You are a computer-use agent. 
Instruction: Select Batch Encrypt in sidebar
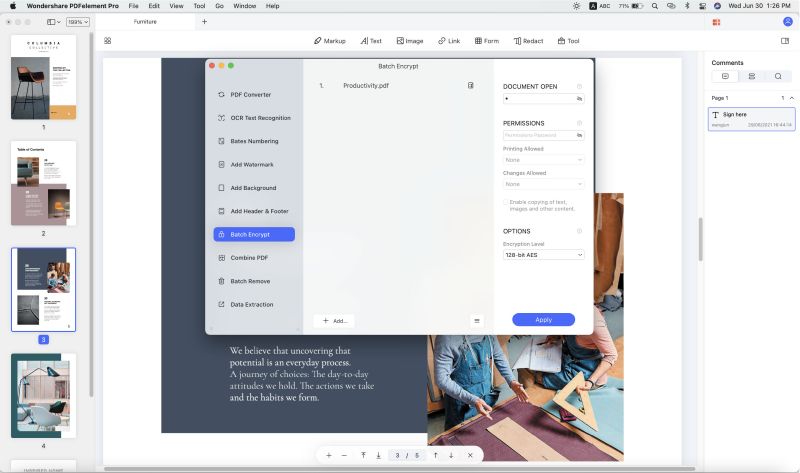click(x=254, y=234)
